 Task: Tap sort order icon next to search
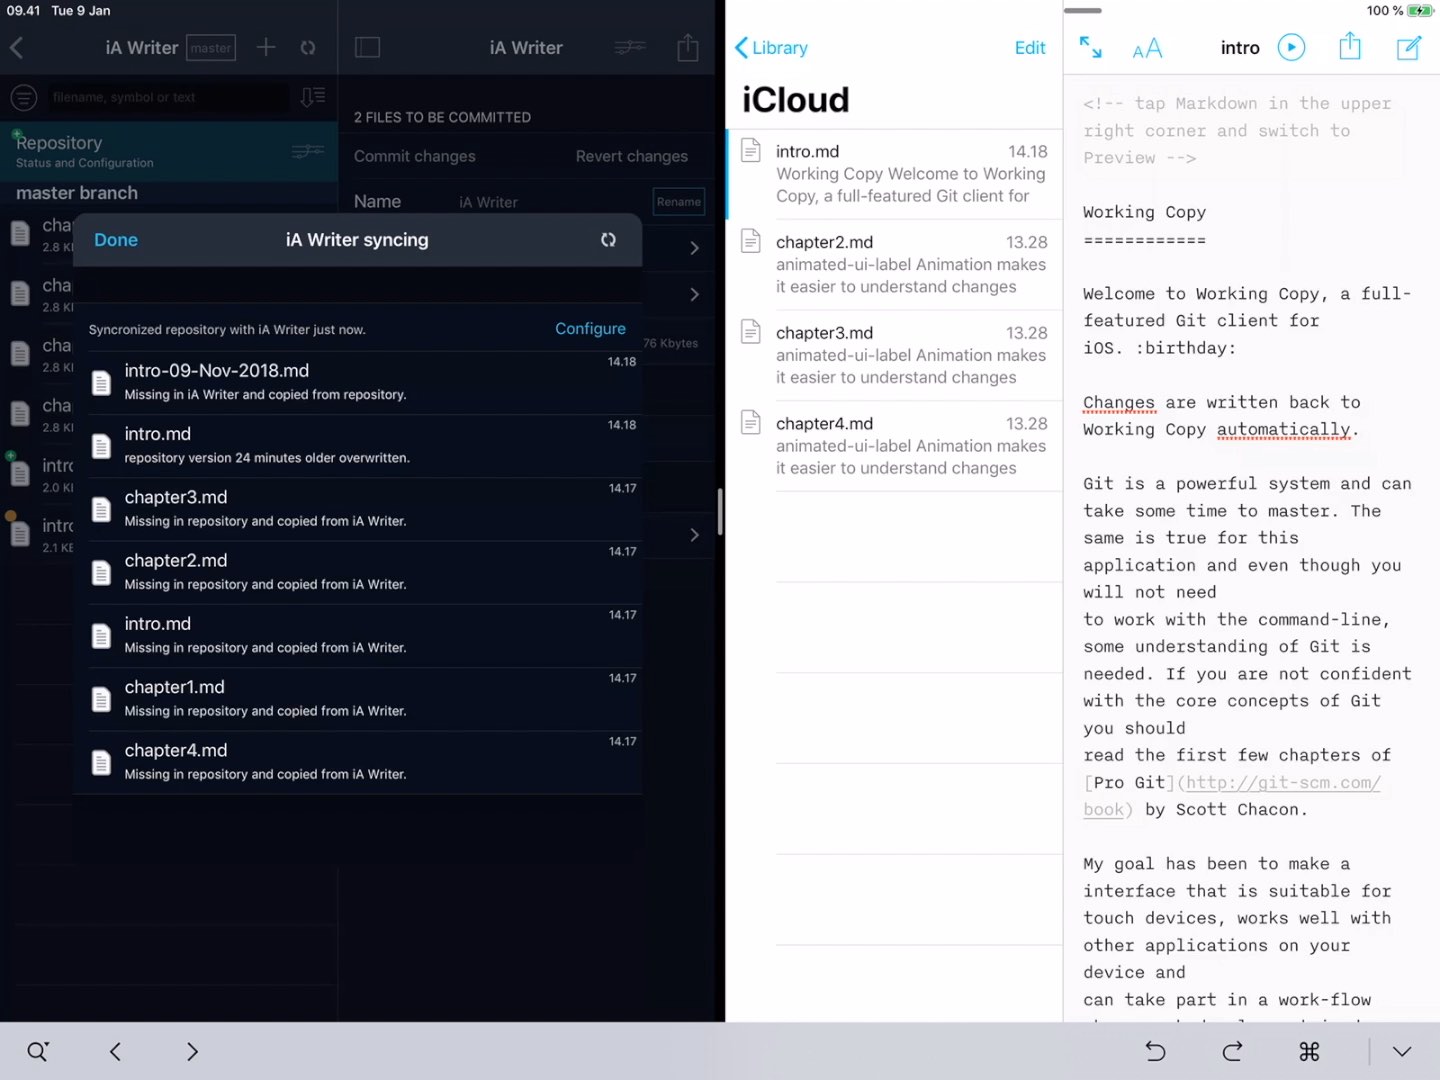tap(313, 97)
